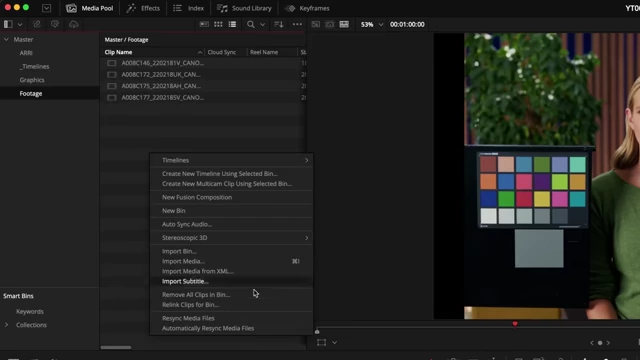Select the third viewer layout icon

[344, 24]
